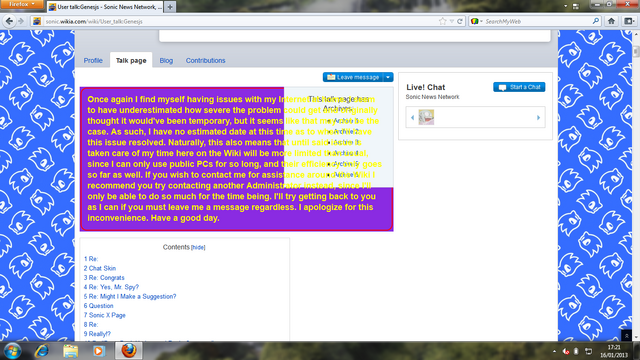640x360 pixels.
Task: Jump to section 3 Re: Congrats
Action: [x=104, y=278]
